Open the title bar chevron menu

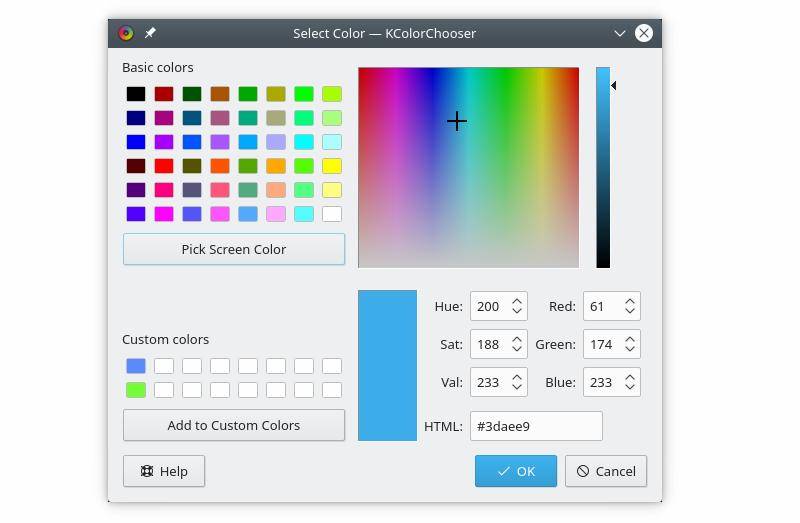[x=619, y=34]
